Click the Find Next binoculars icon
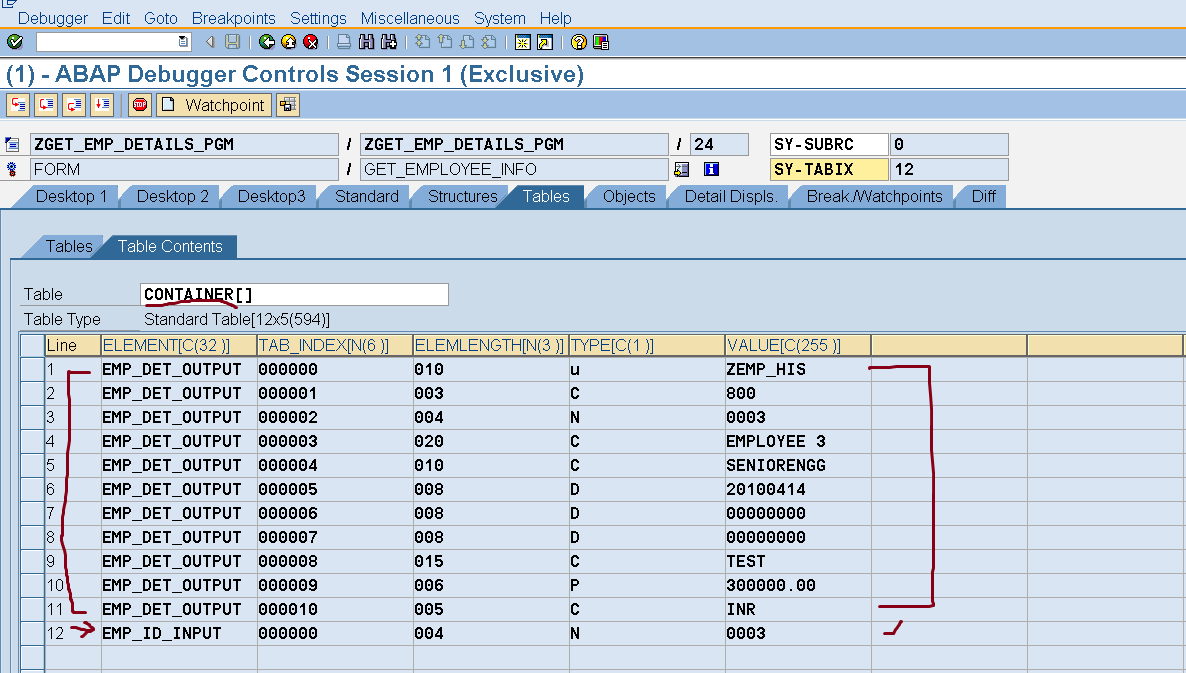The image size is (1186, 673). (x=386, y=42)
